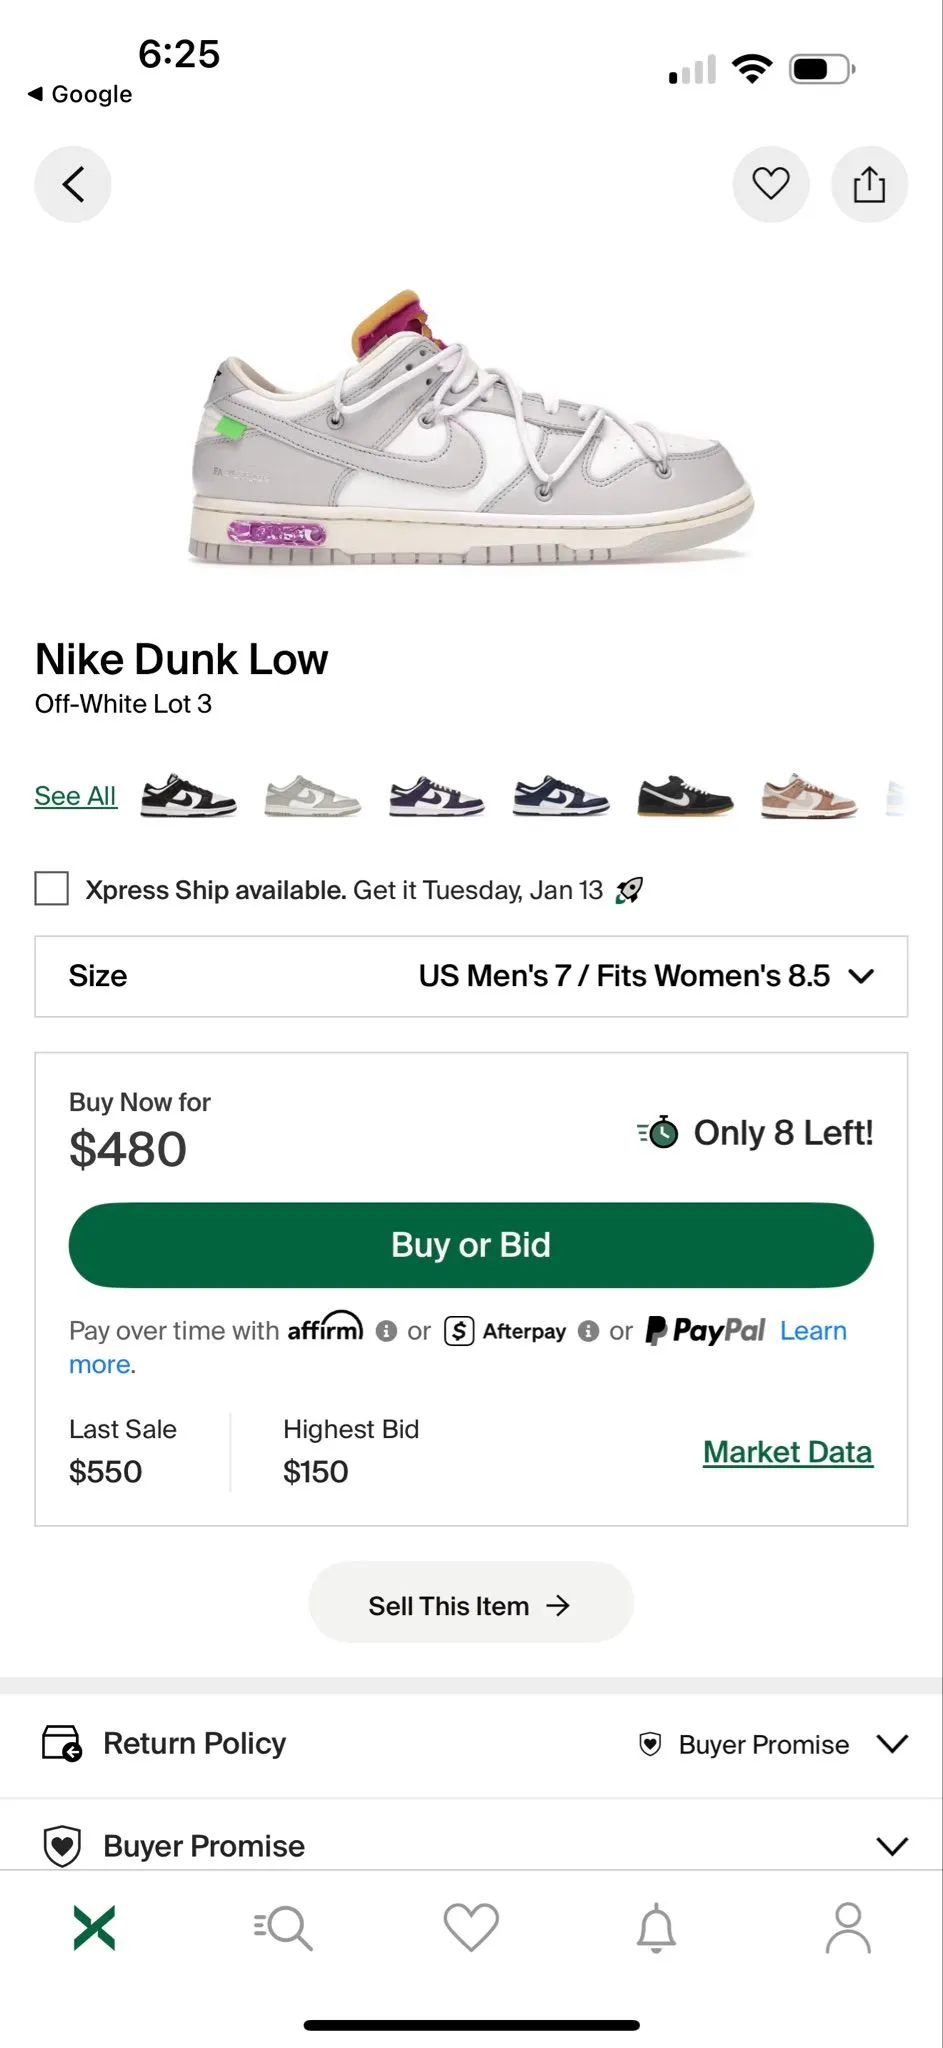Open the StockX home tab
943x2048 pixels.
pyautogui.click(x=95, y=1927)
